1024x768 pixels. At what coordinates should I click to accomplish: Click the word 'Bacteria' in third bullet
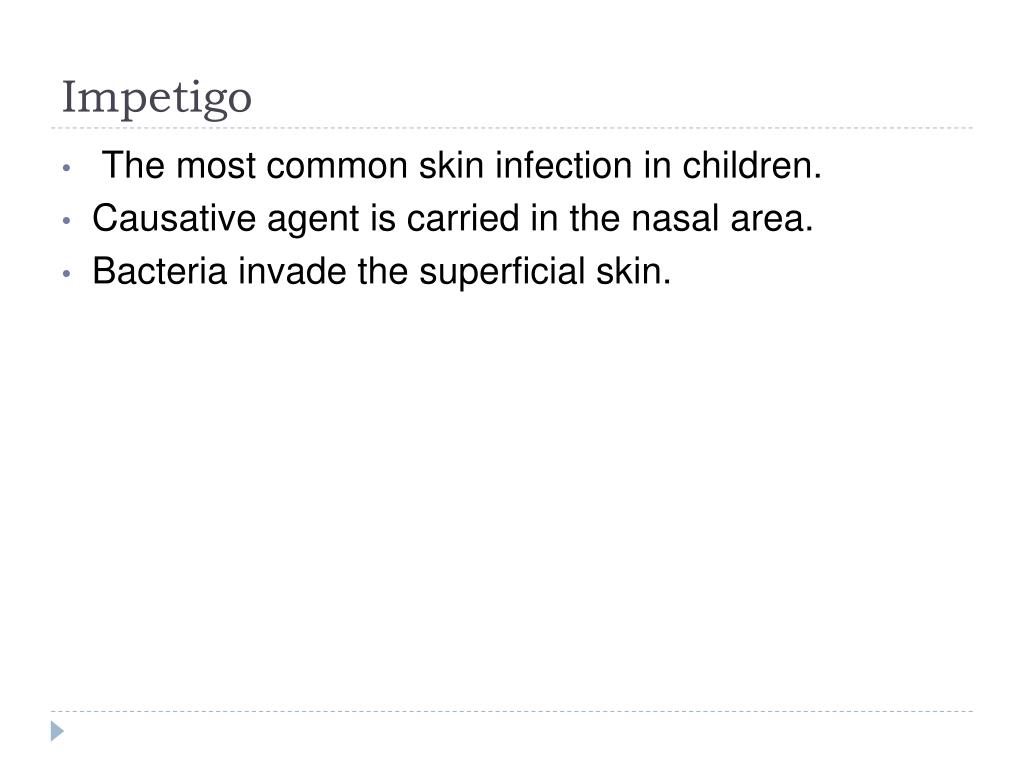click(159, 271)
